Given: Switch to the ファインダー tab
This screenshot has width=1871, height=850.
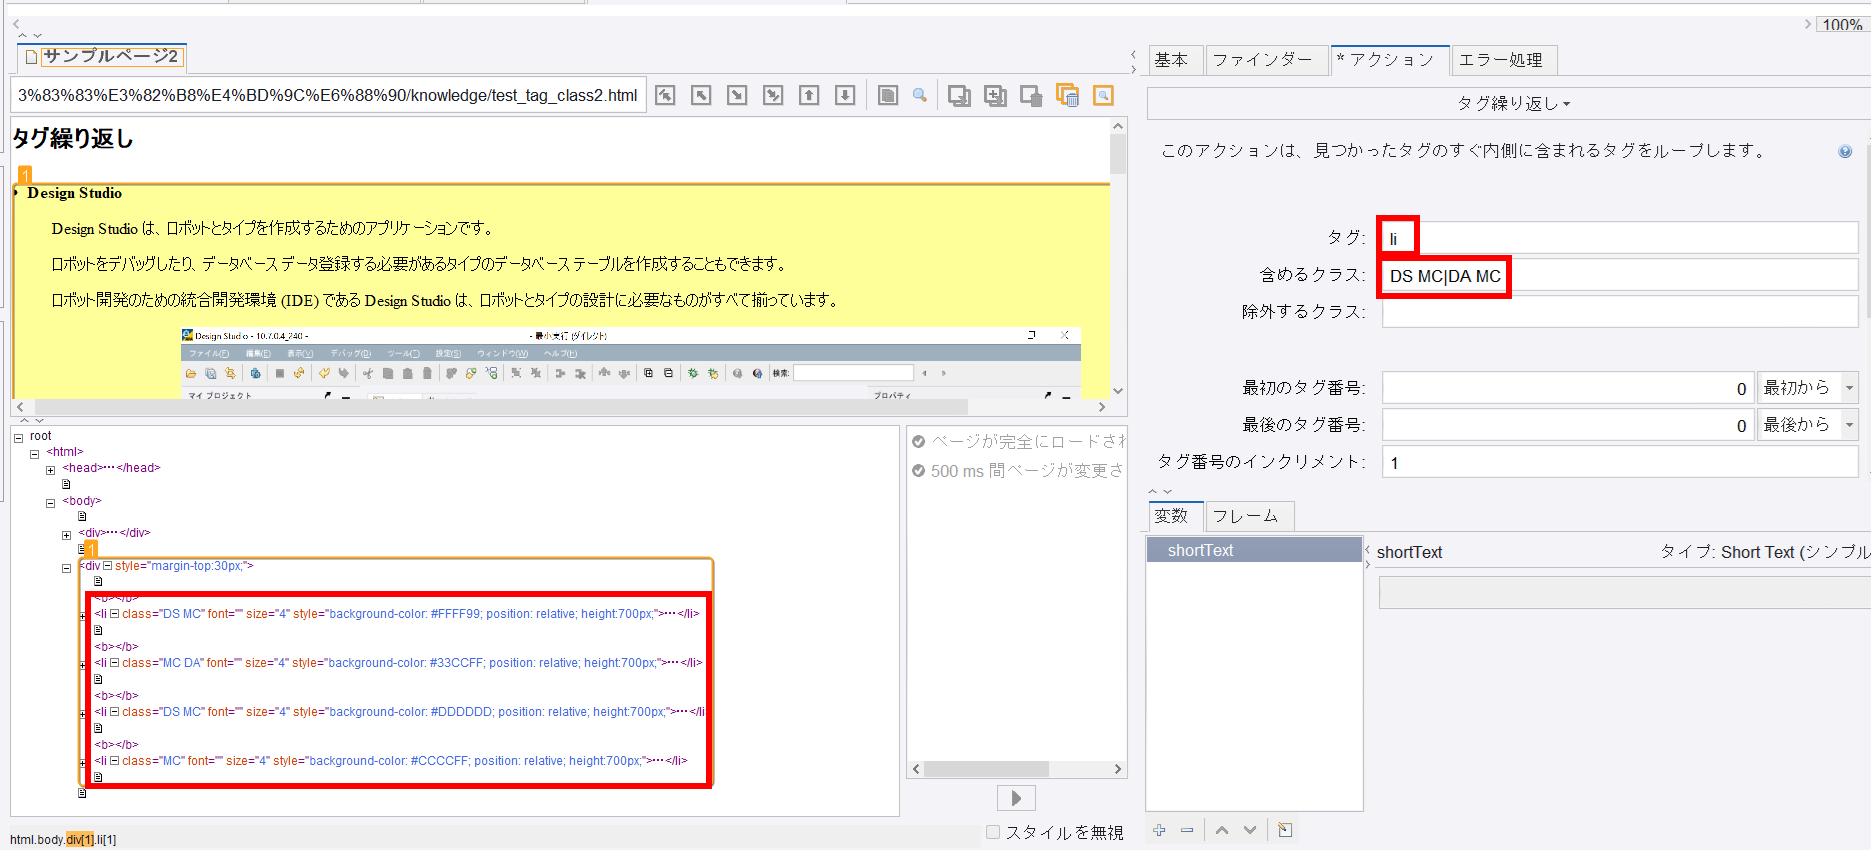Looking at the screenshot, I should [x=1265, y=60].
